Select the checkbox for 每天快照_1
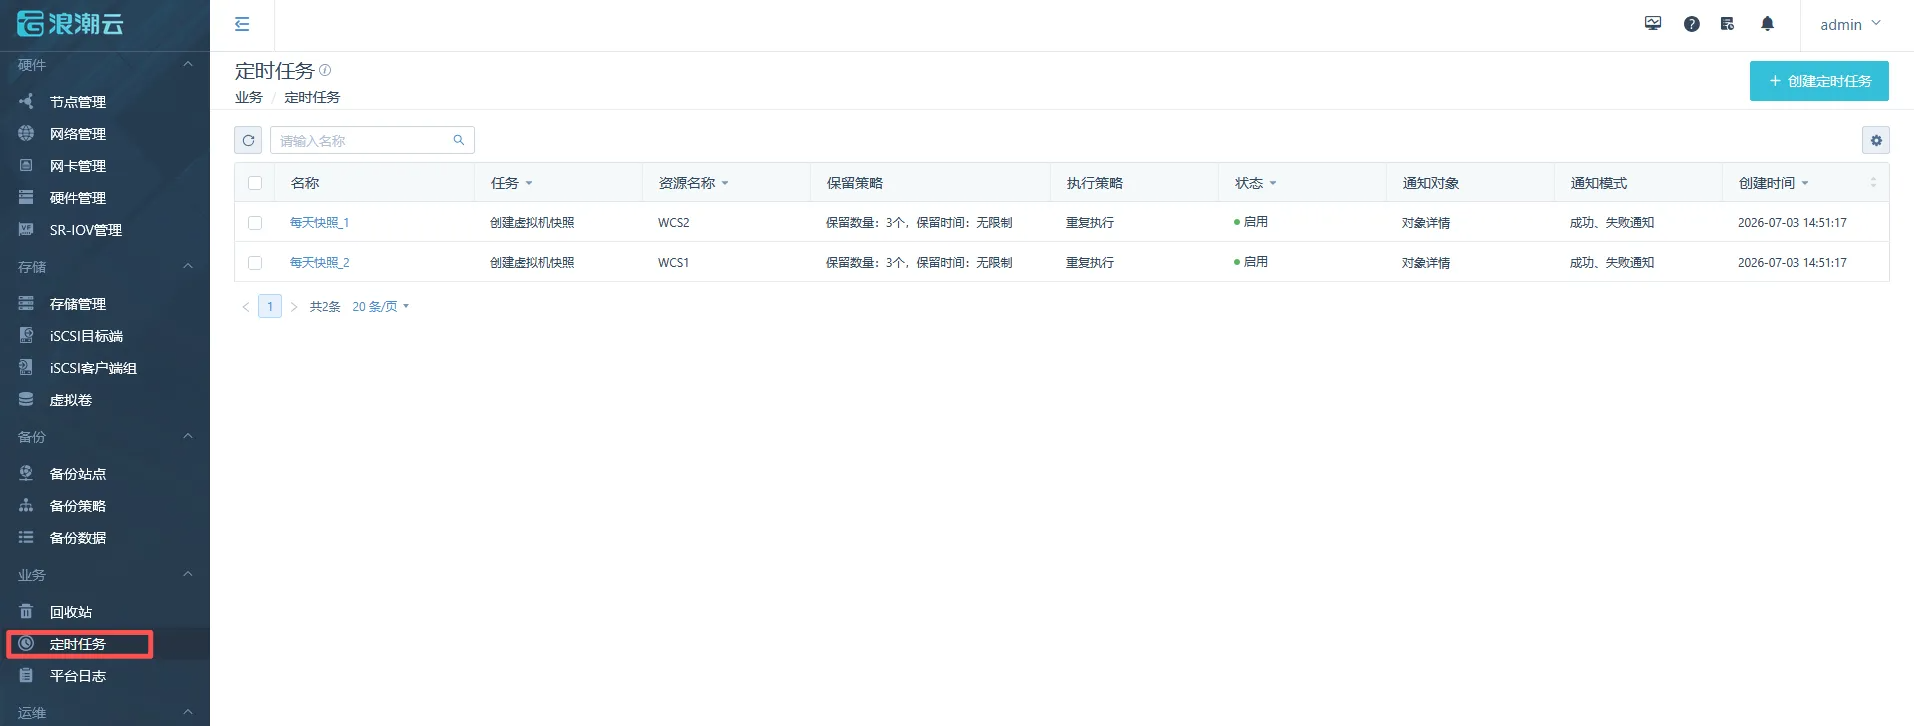Viewport: 1914px width, 726px height. click(x=255, y=223)
